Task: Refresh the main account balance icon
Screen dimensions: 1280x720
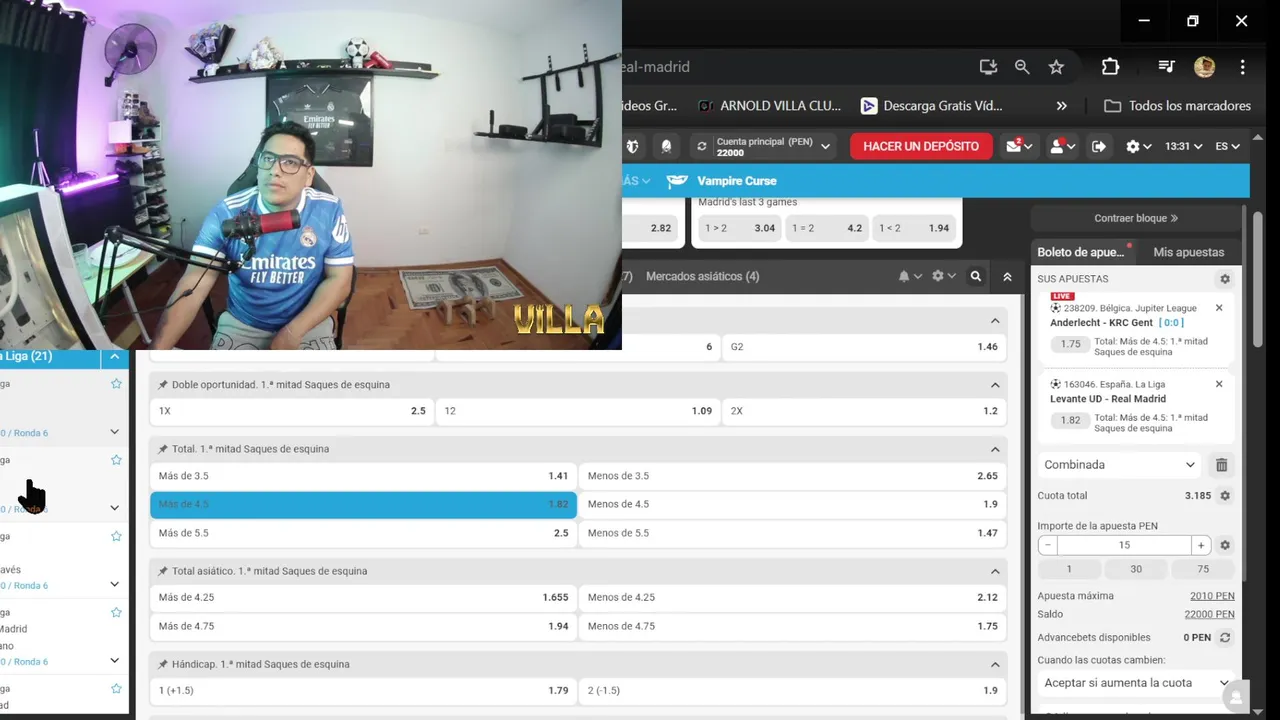Action: 702,146
